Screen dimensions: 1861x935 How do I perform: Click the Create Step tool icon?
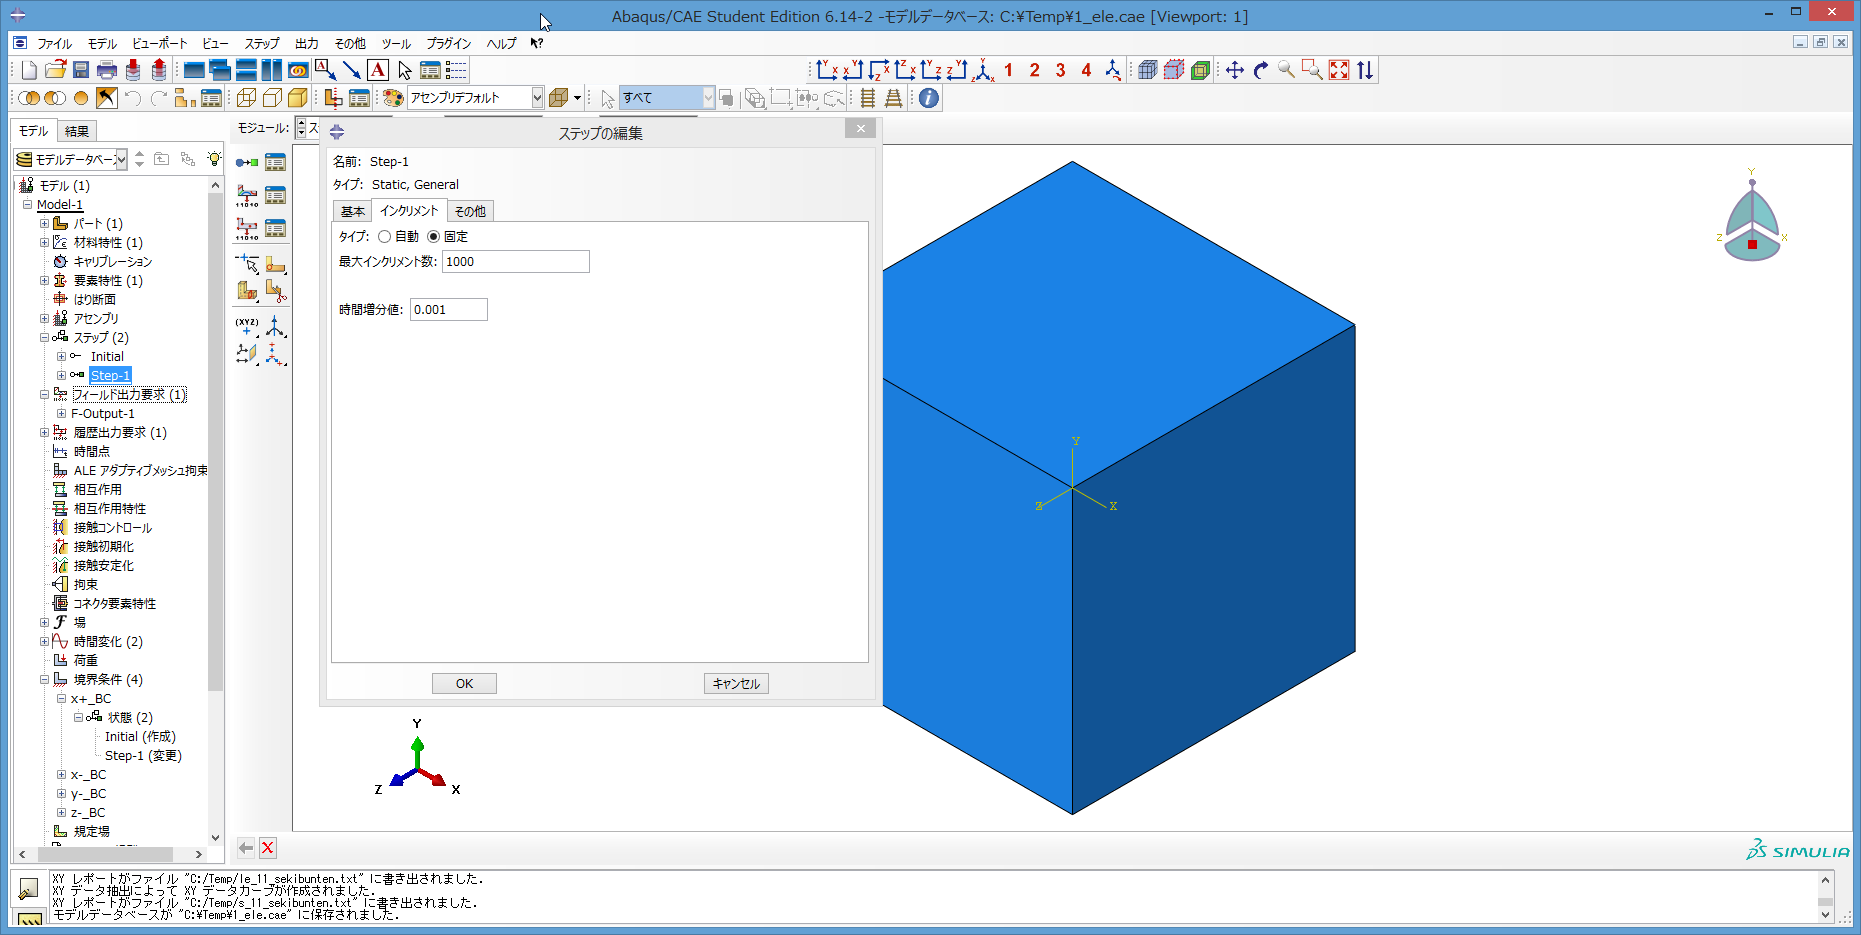(x=247, y=162)
